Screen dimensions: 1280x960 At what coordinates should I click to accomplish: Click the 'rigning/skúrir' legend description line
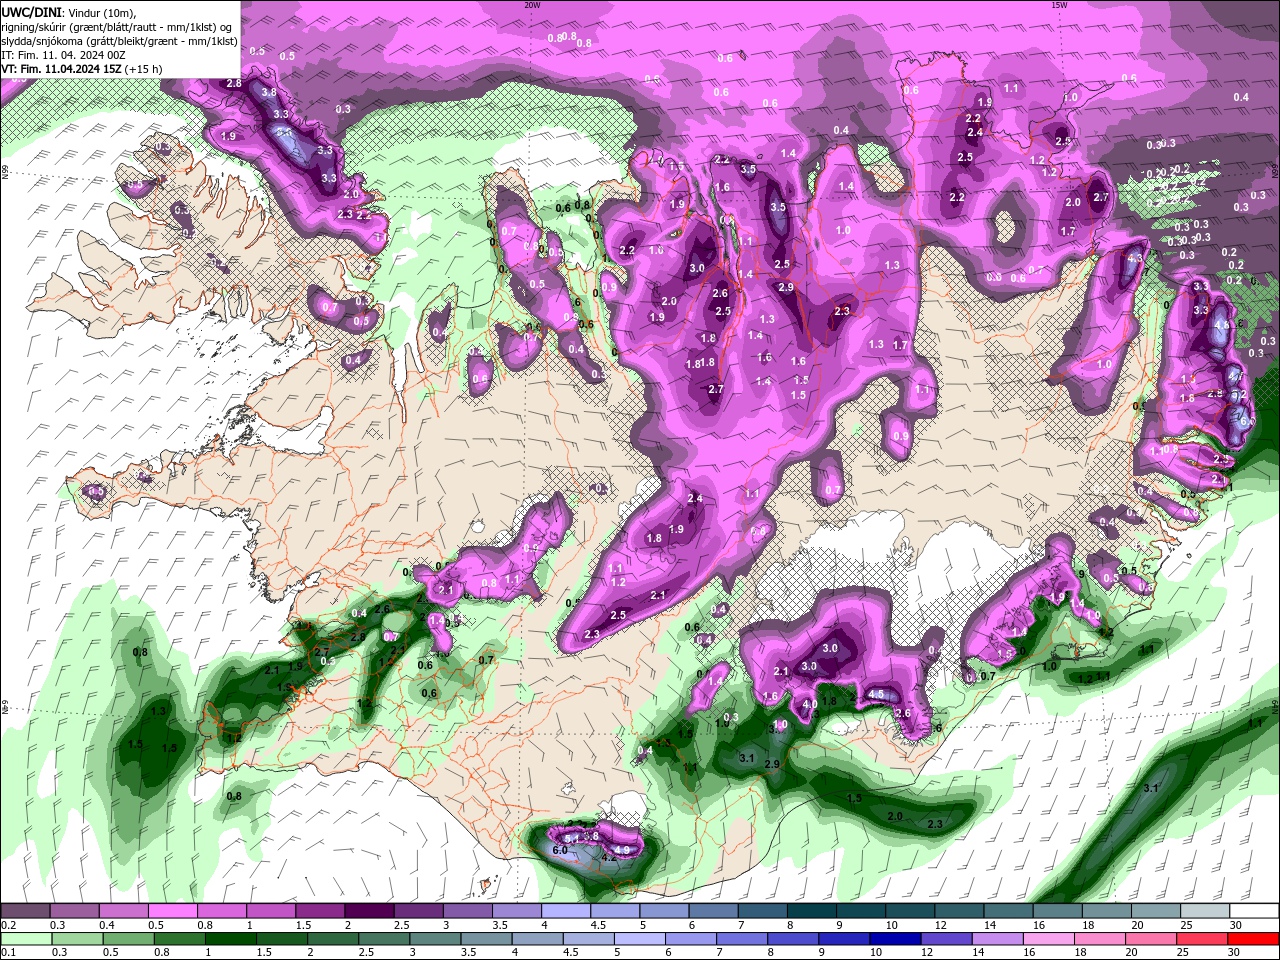(x=116, y=27)
